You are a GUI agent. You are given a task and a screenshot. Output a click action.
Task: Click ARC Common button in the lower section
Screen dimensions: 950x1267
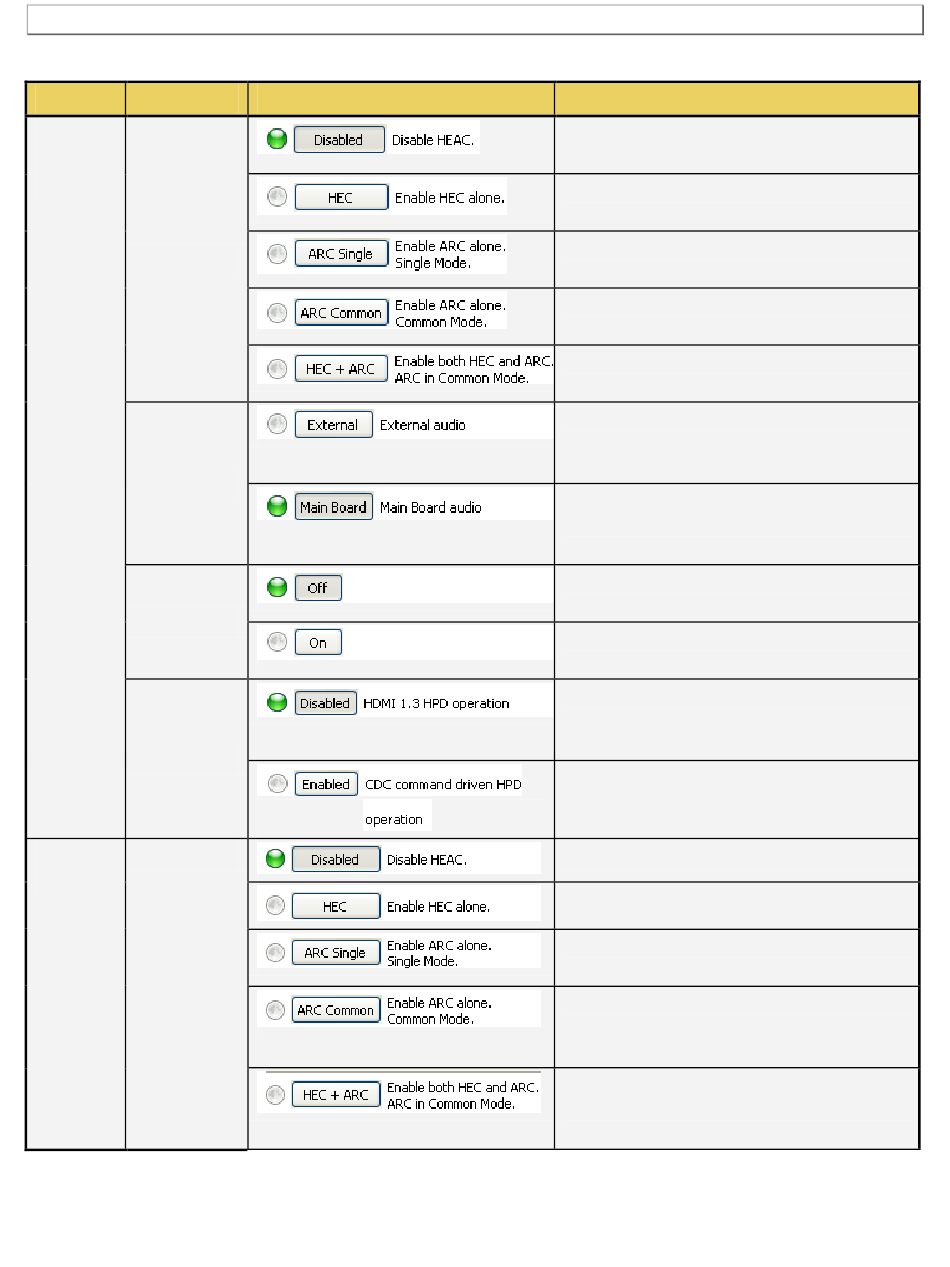pyautogui.click(x=336, y=1010)
